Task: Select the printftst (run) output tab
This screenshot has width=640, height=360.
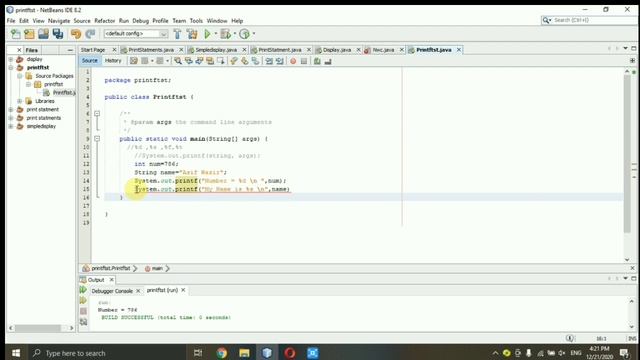Action: coord(162,290)
